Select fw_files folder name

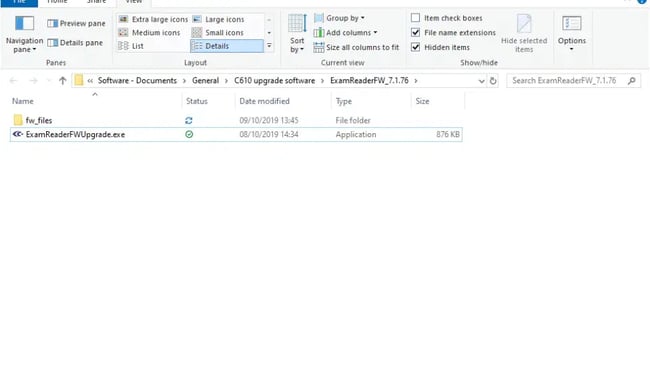pos(39,121)
